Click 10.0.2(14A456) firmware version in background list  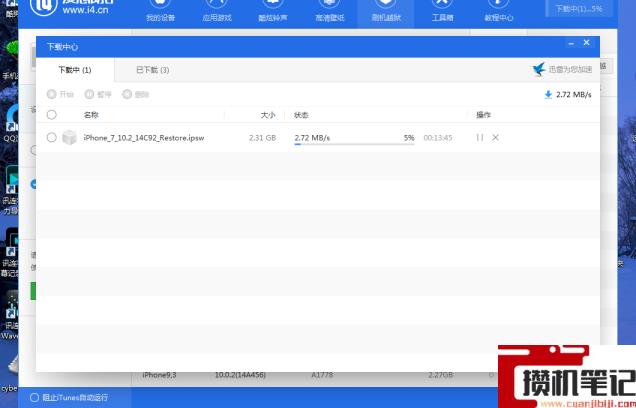240,375
